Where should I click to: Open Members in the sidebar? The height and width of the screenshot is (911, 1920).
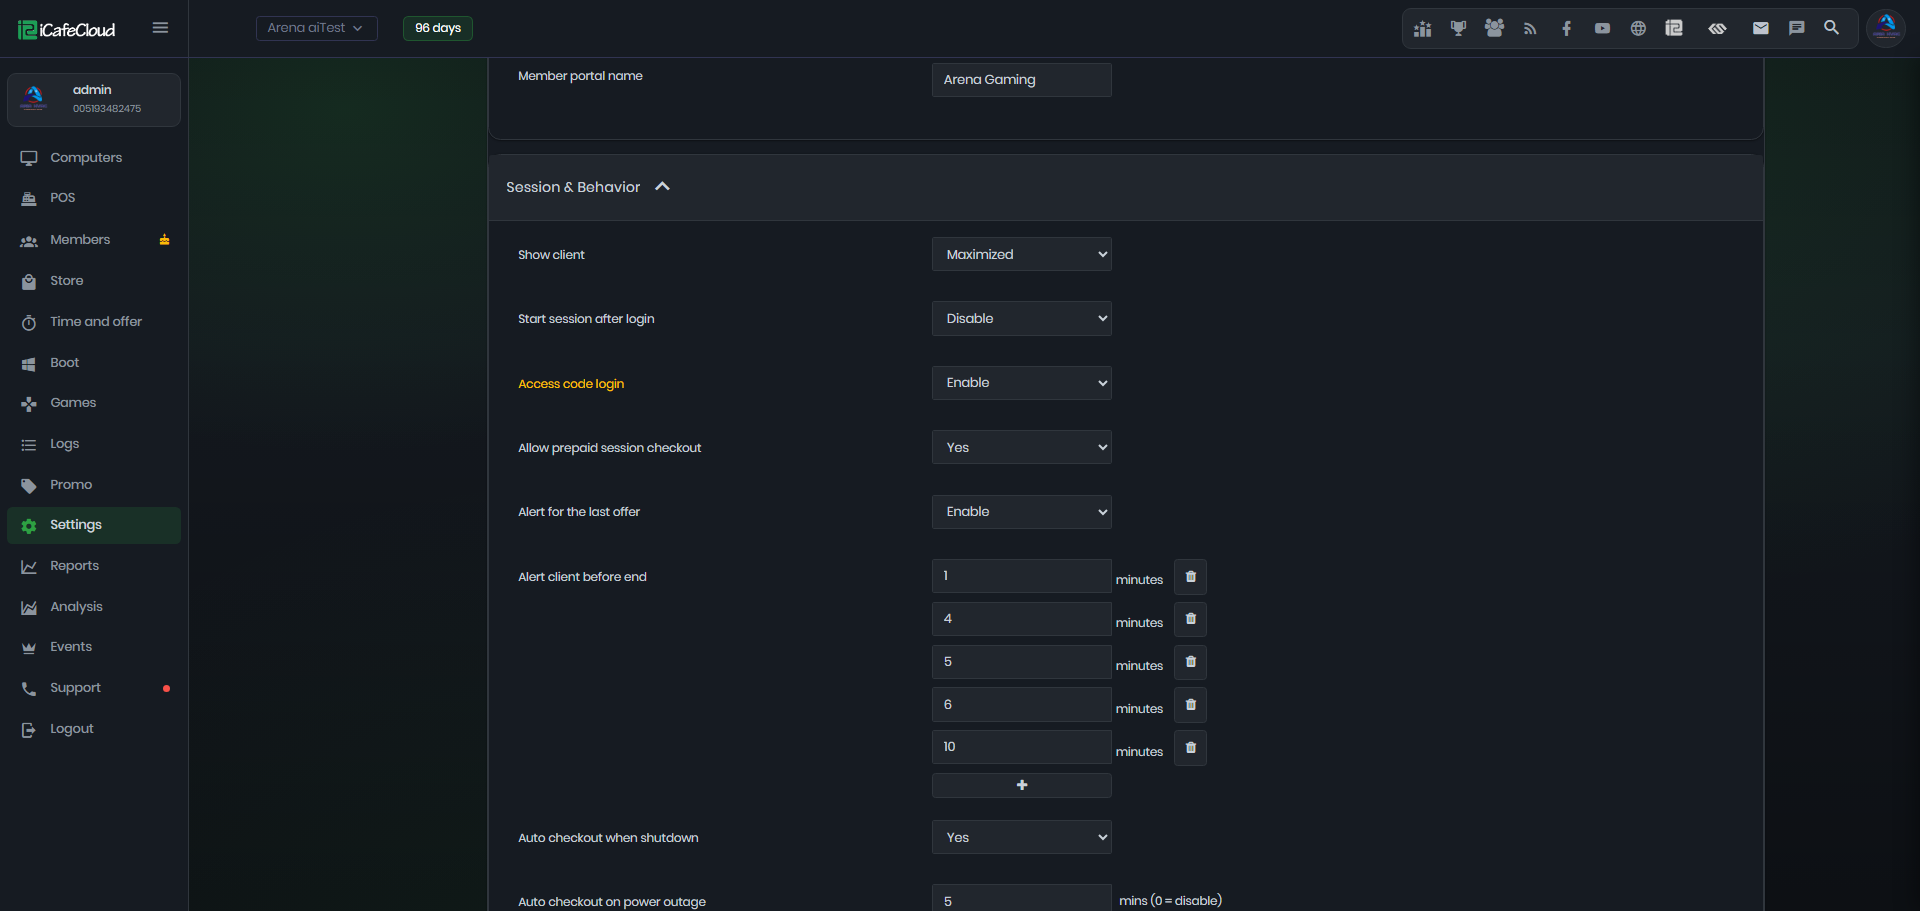94,240
